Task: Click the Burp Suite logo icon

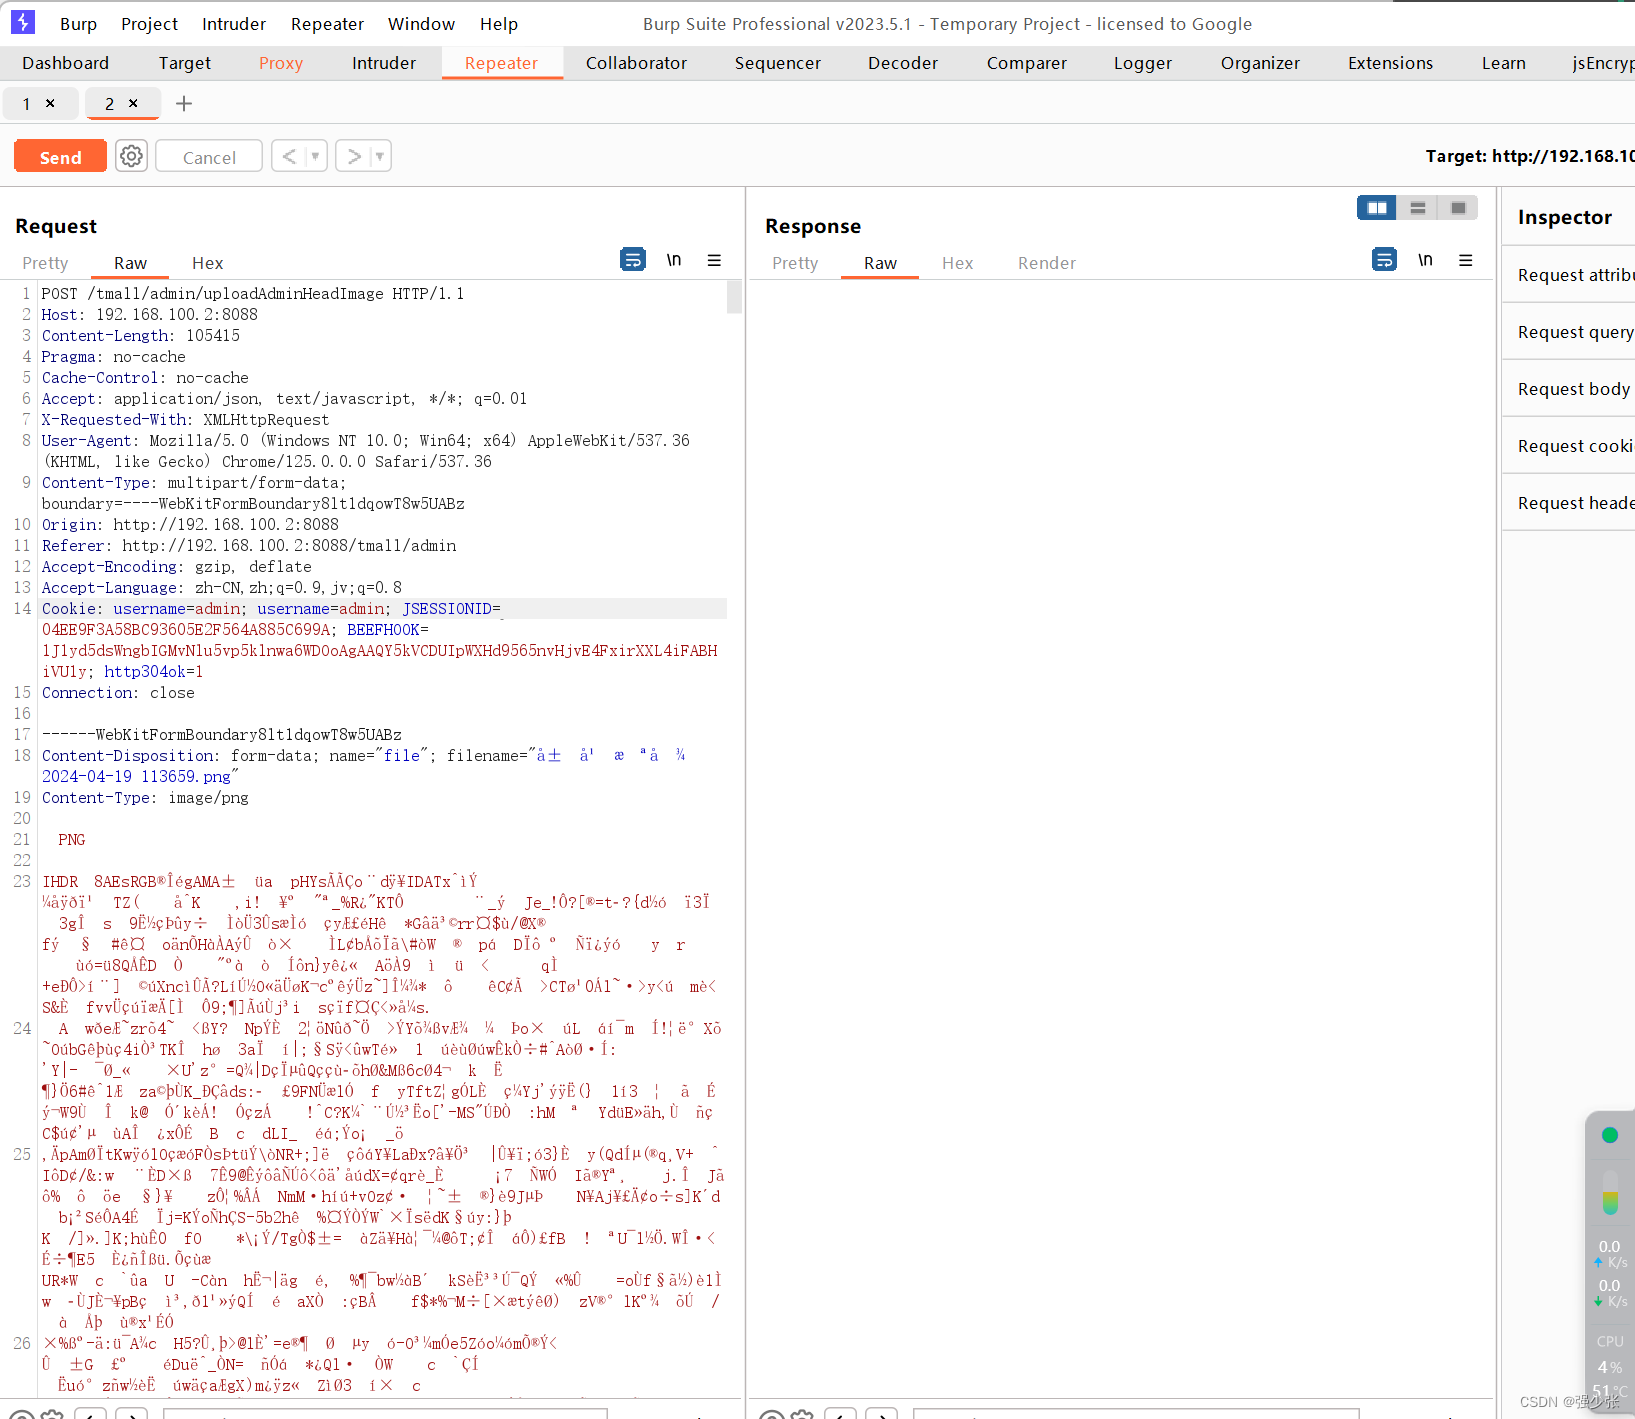Action: (x=23, y=22)
